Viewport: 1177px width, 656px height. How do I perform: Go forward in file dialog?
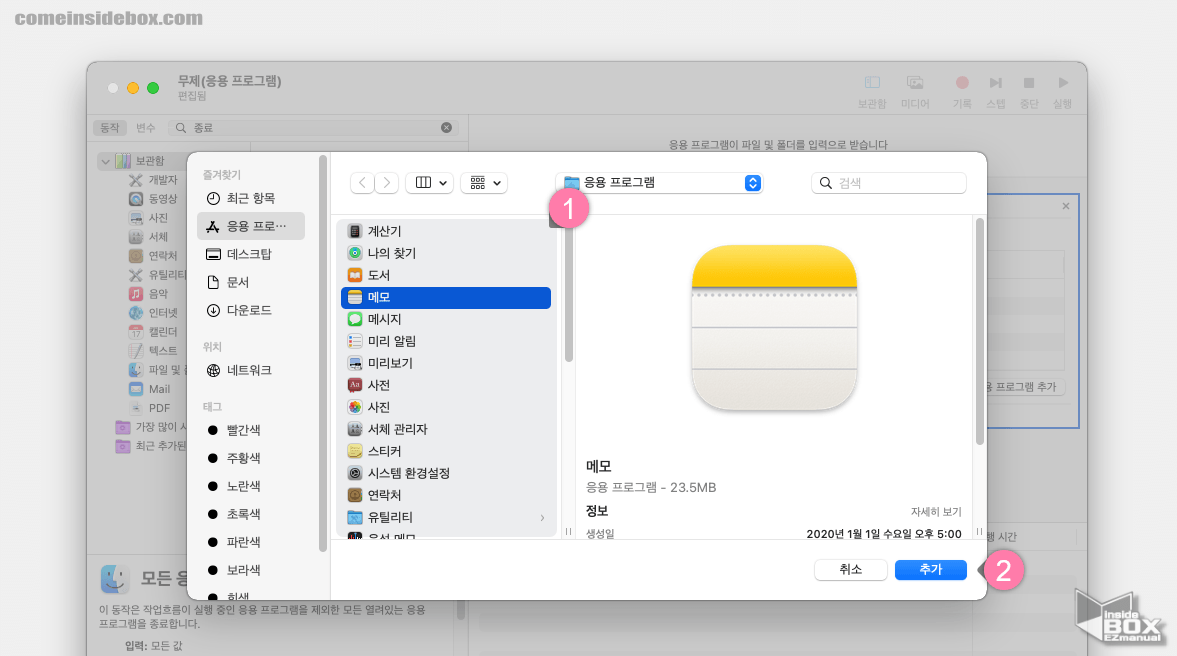point(387,182)
